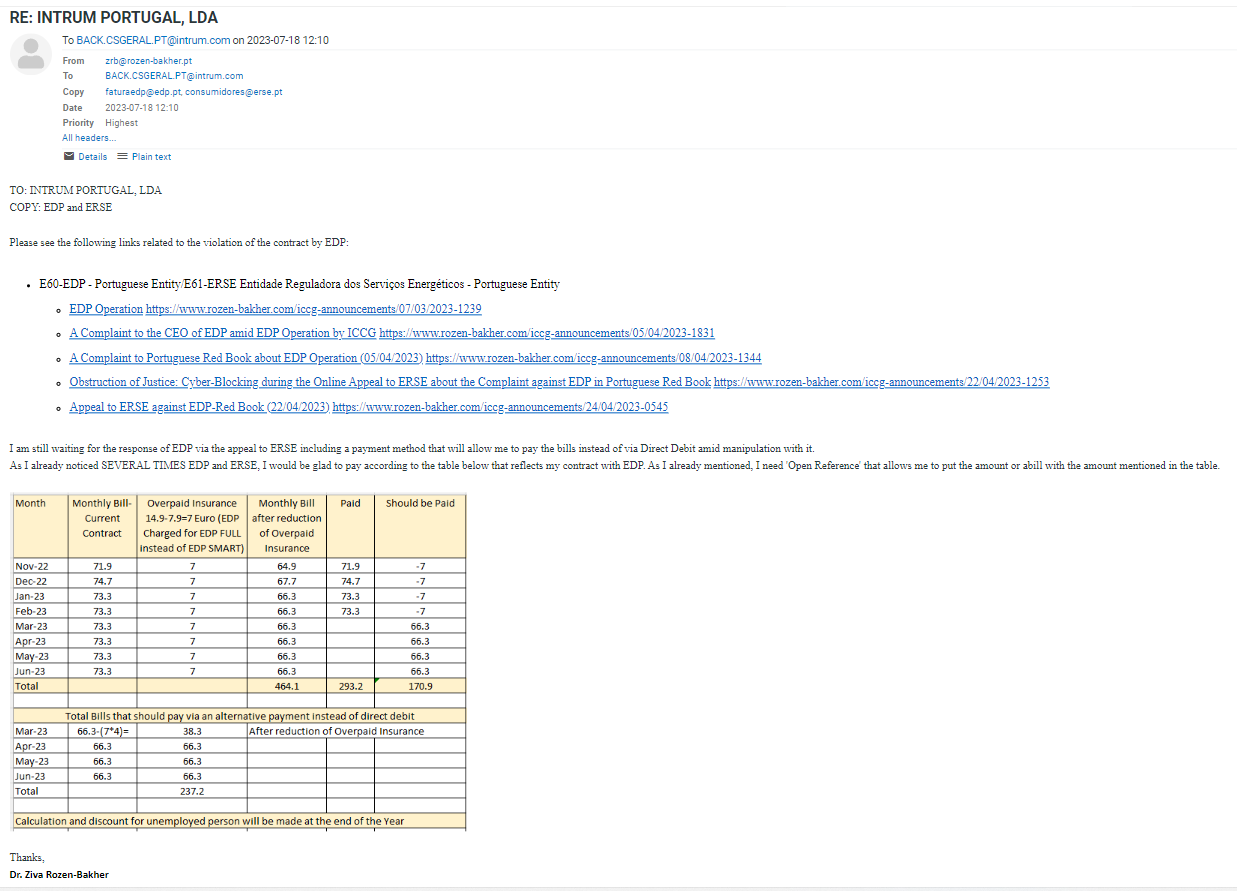Click the paid total 293.2
The width and height of the screenshot is (1237, 891).
click(x=350, y=687)
